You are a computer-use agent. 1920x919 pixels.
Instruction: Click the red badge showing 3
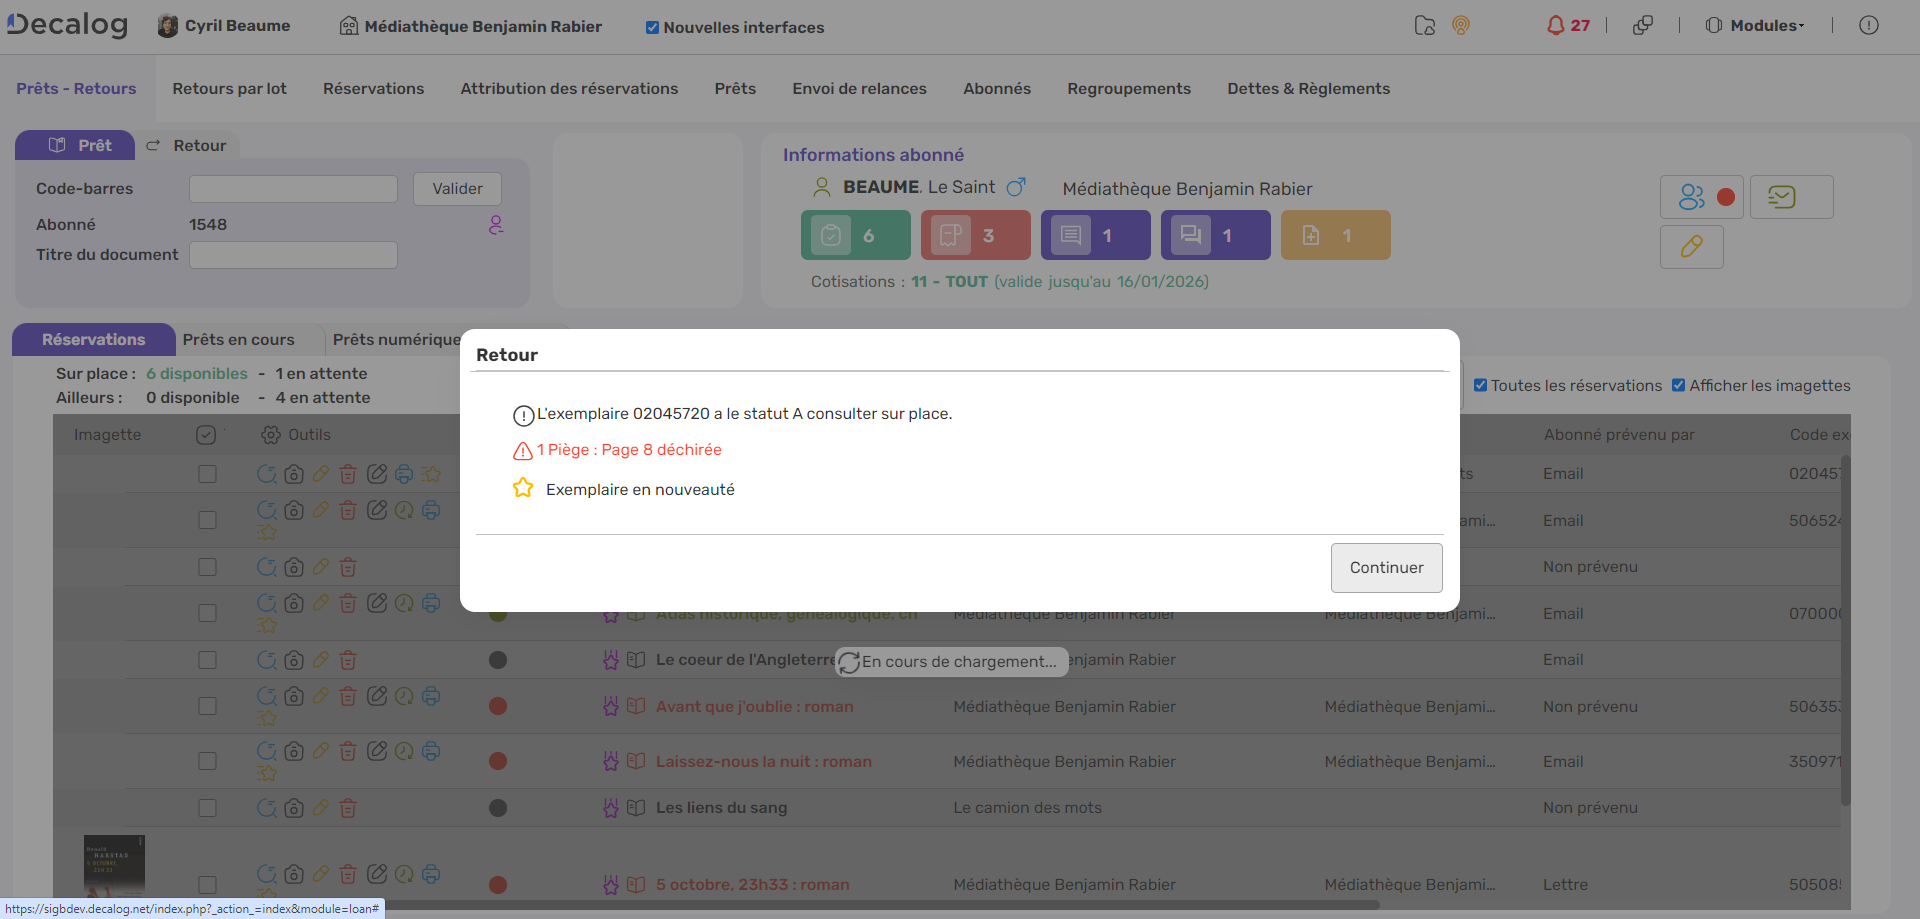coord(975,235)
